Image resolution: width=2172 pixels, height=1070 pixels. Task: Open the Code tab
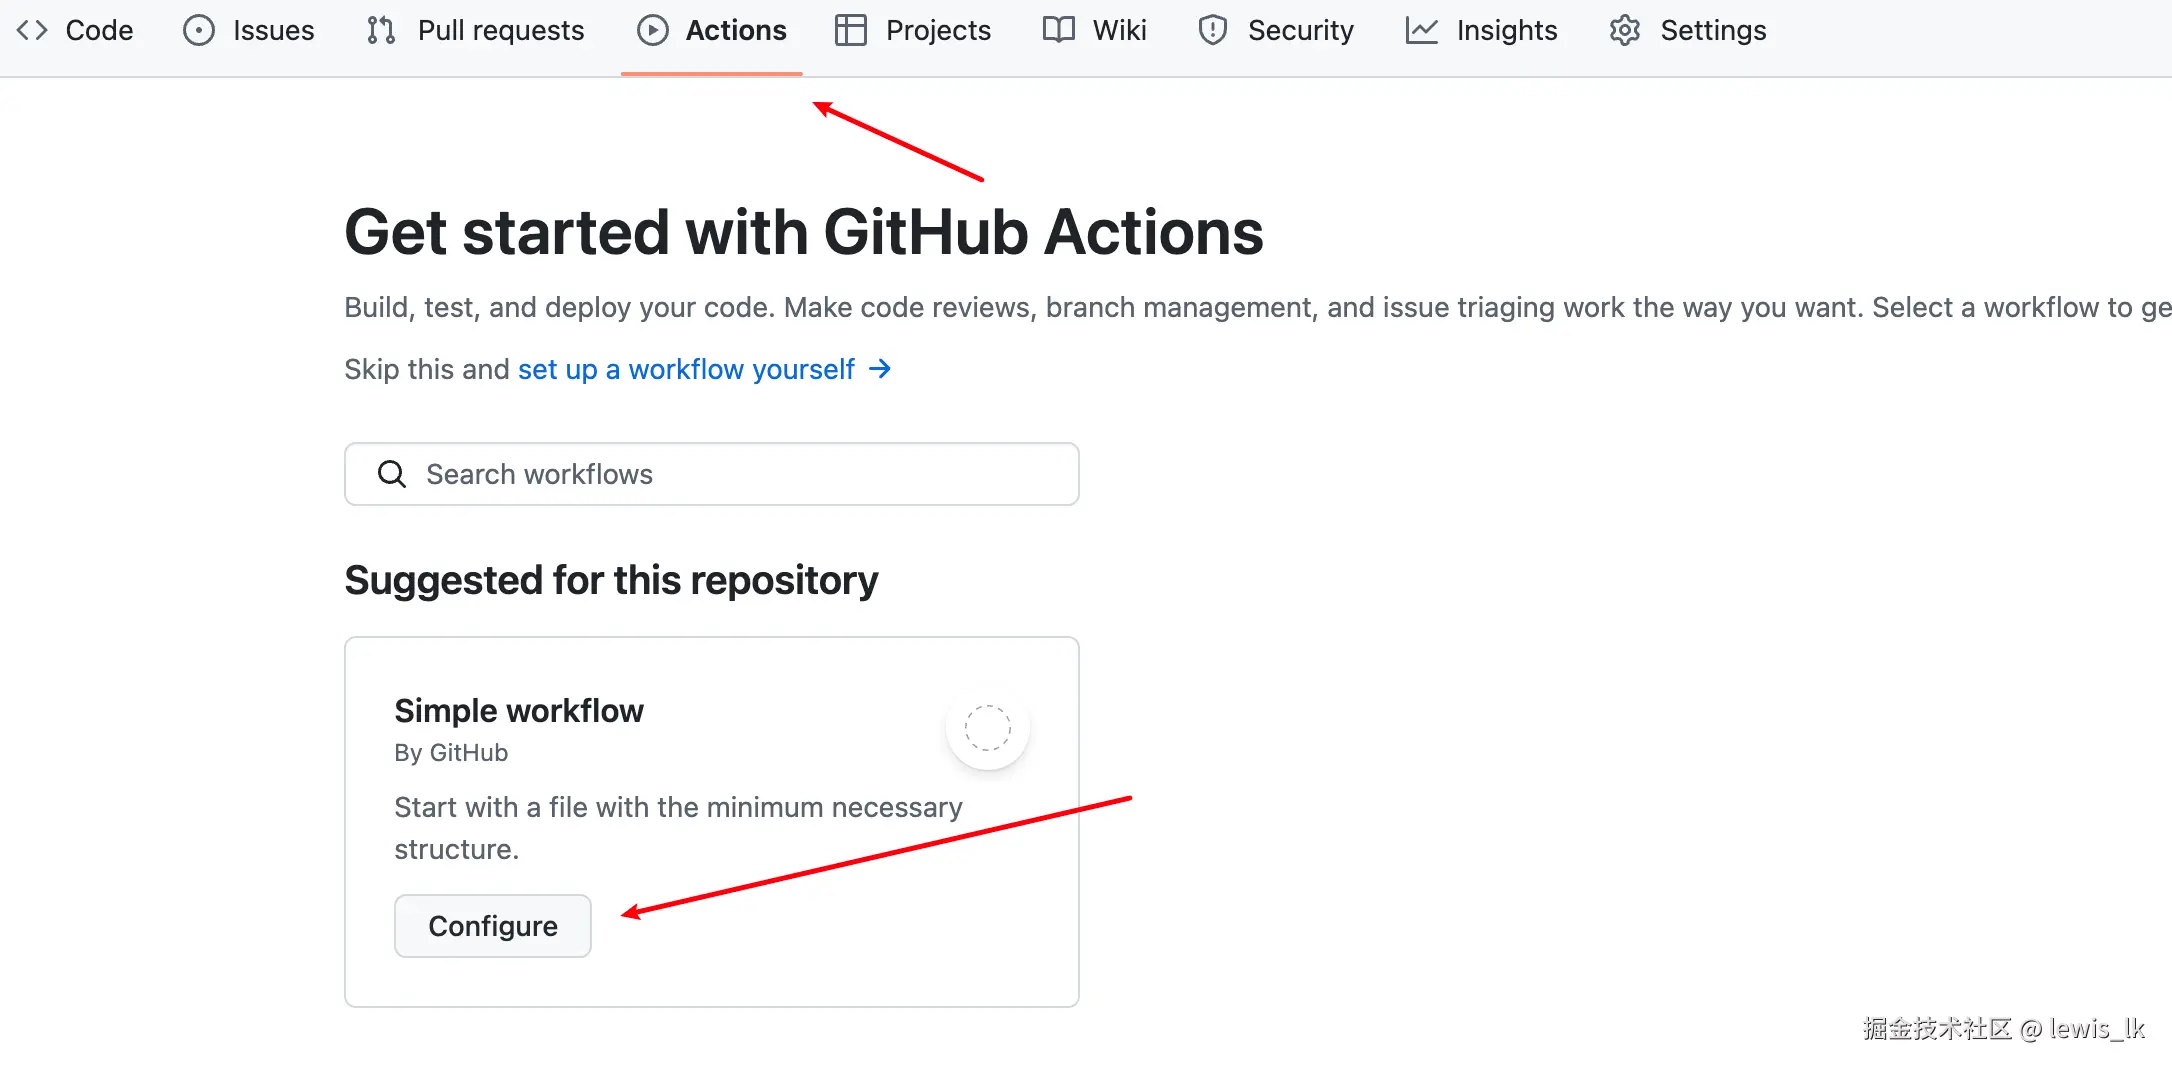pos(99,30)
